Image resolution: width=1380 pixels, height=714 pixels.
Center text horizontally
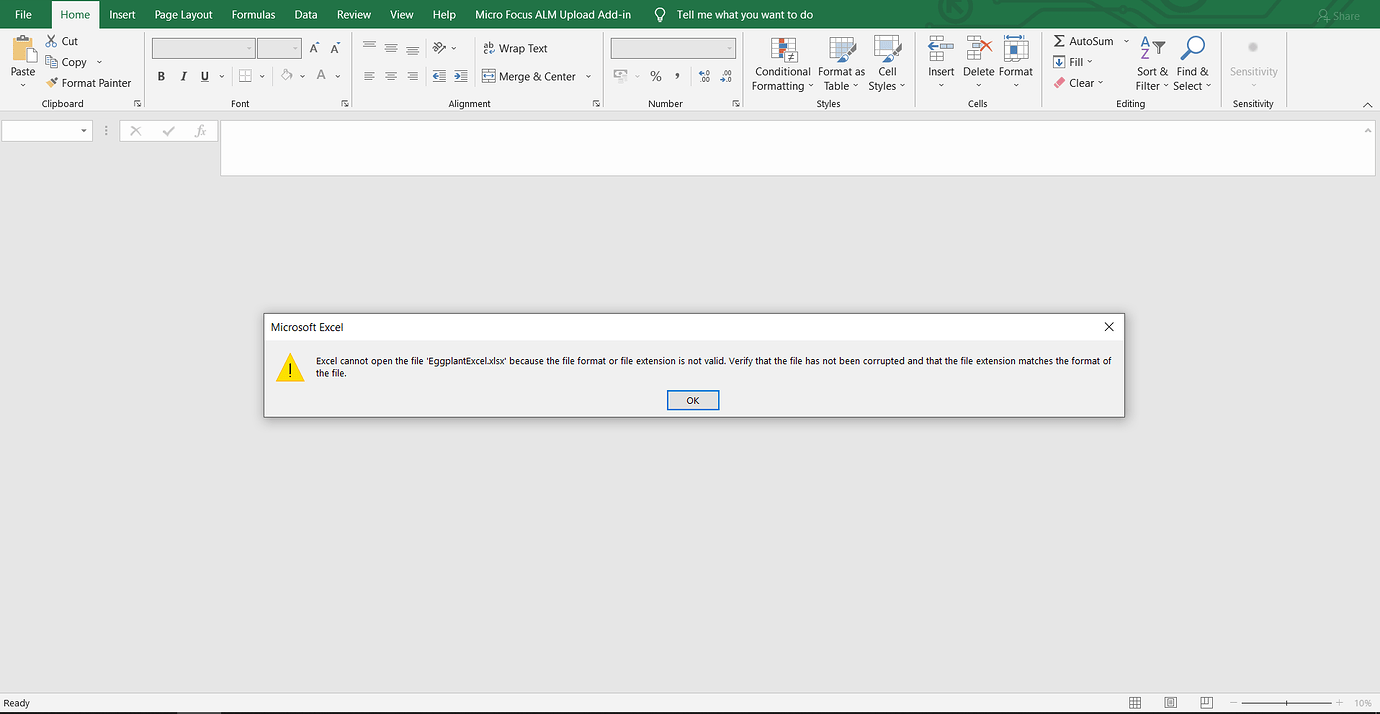391,76
